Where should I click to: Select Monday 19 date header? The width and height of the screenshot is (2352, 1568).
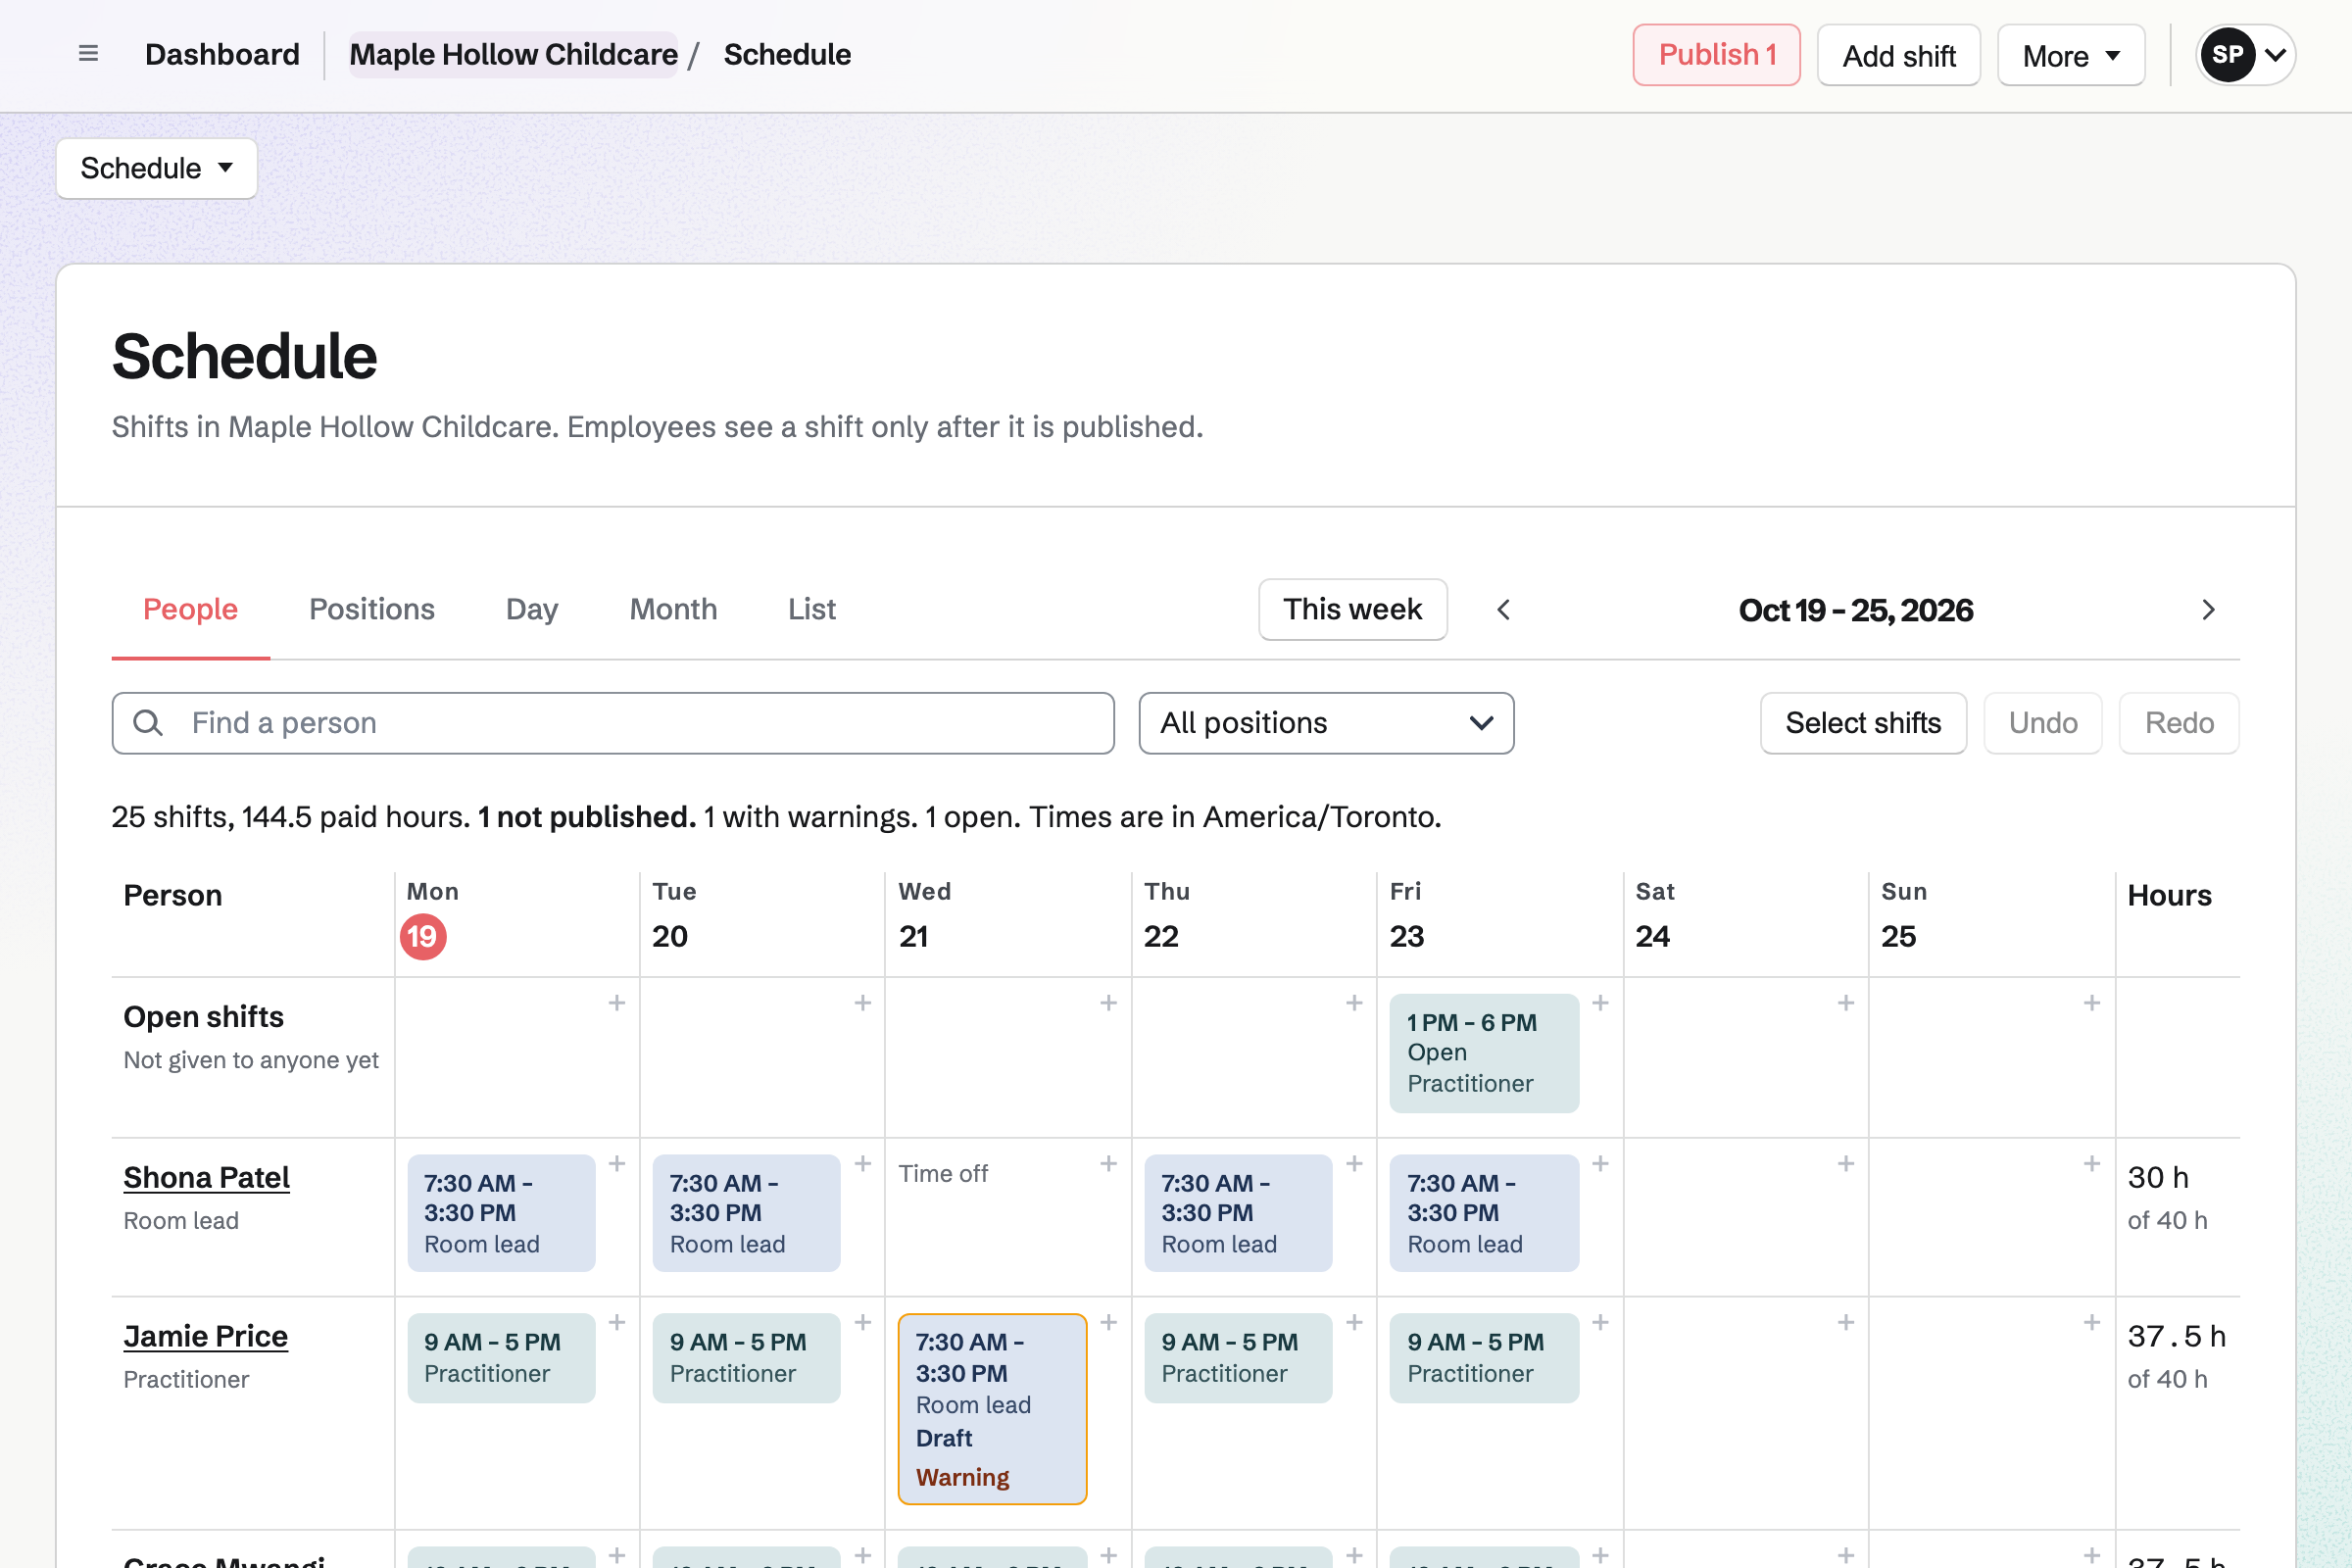pyautogui.click(x=423, y=937)
